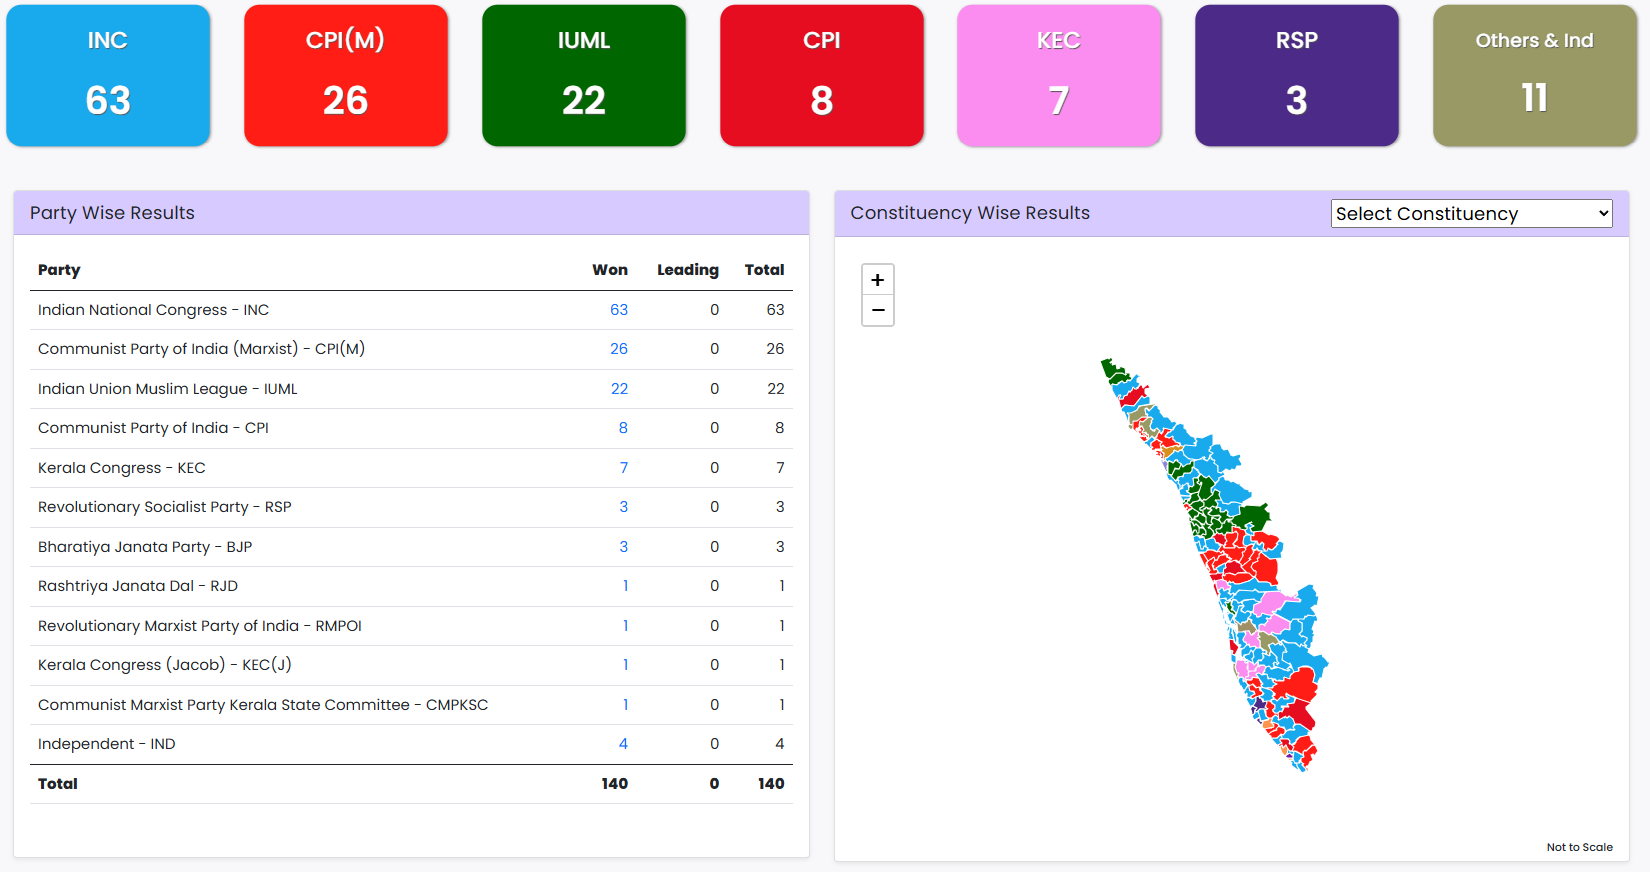Select 'Kerala Congress - KEC' text
This screenshot has width=1650, height=872.
(x=122, y=468)
